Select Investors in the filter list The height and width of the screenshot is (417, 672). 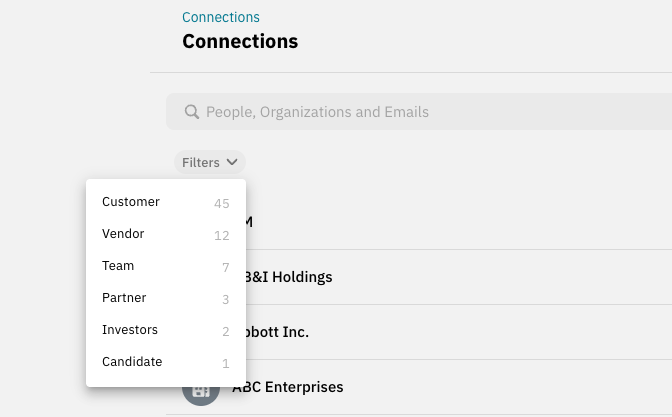130,330
